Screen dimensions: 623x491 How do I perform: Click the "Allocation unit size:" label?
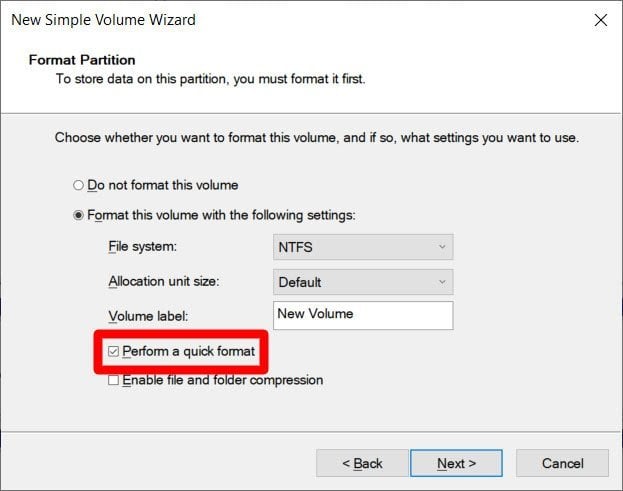point(164,281)
